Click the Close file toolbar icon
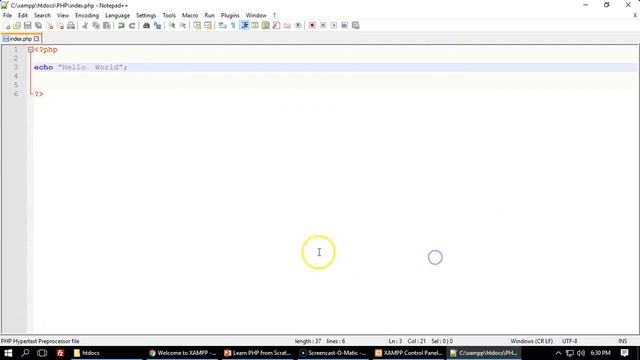640x360 pixels. [x=49, y=25]
